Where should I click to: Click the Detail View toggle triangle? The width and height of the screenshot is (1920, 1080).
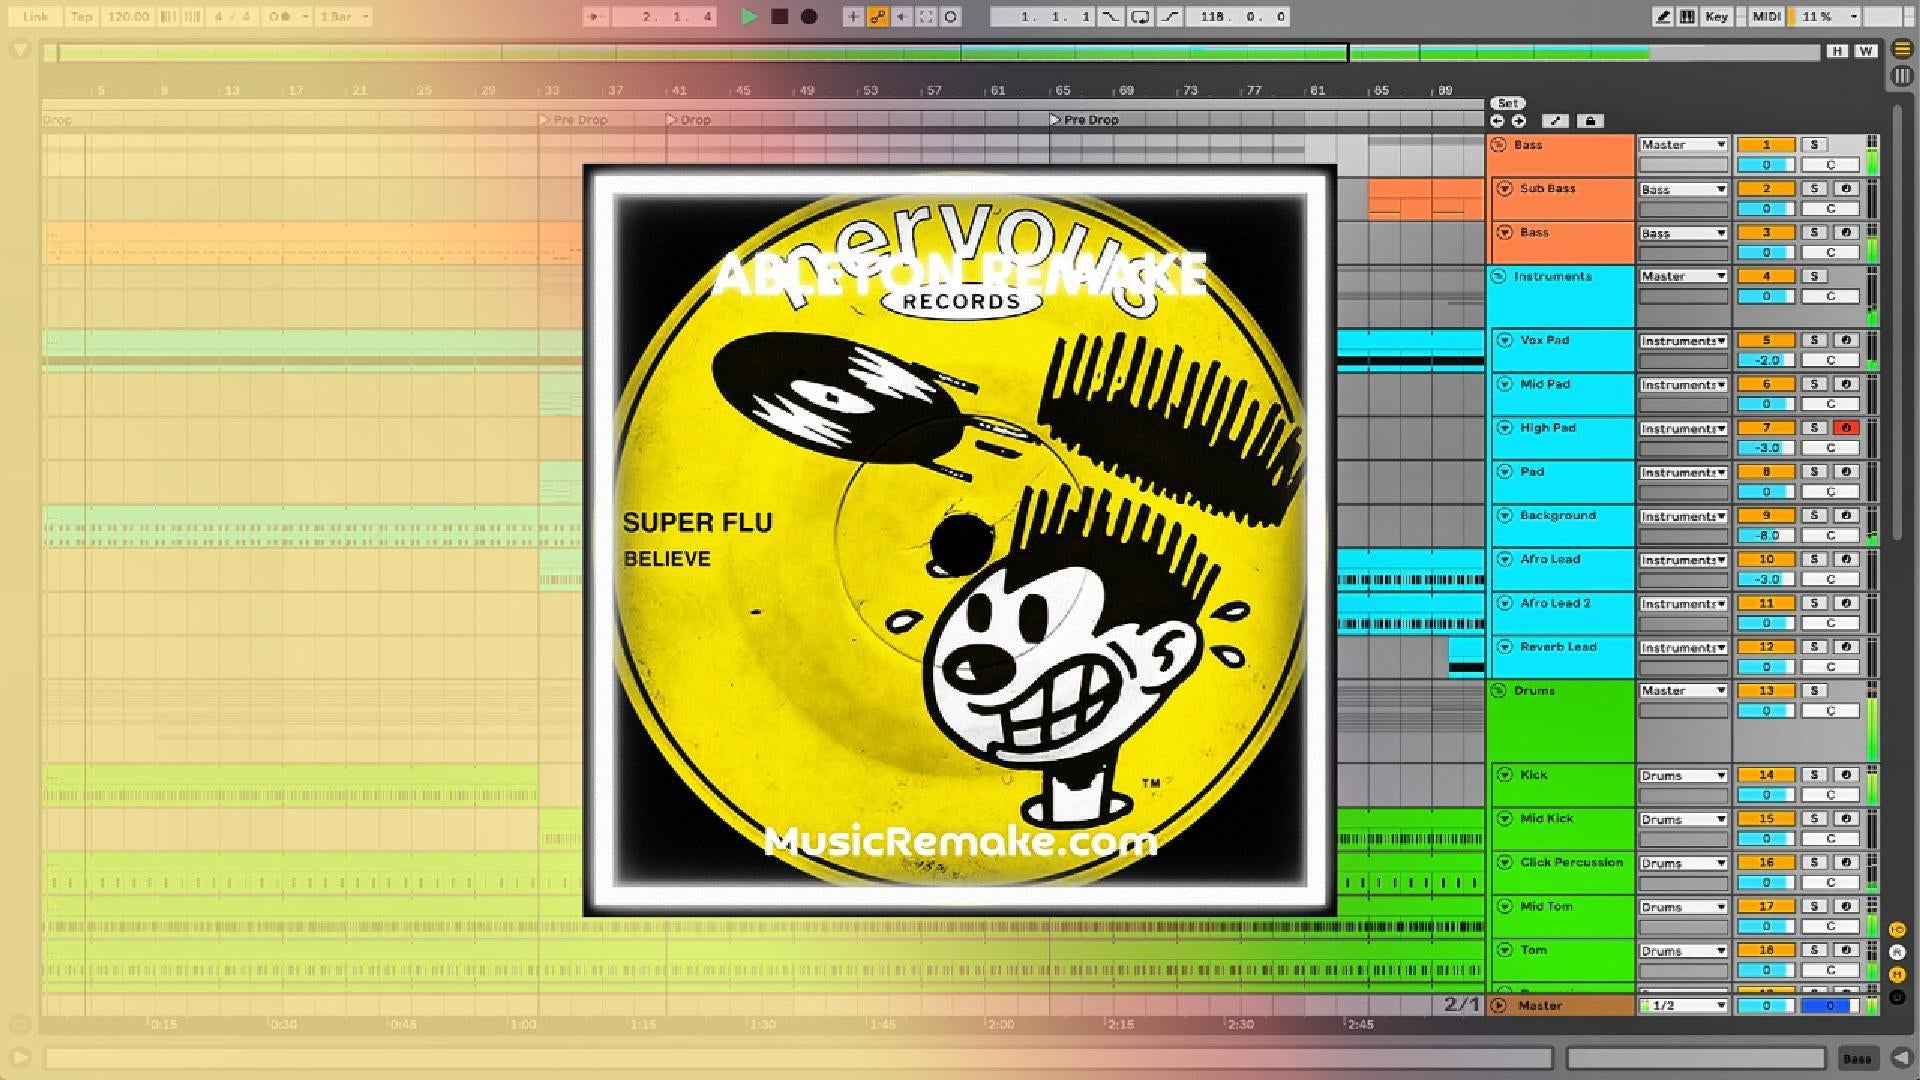click(x=1901, y=1058)
